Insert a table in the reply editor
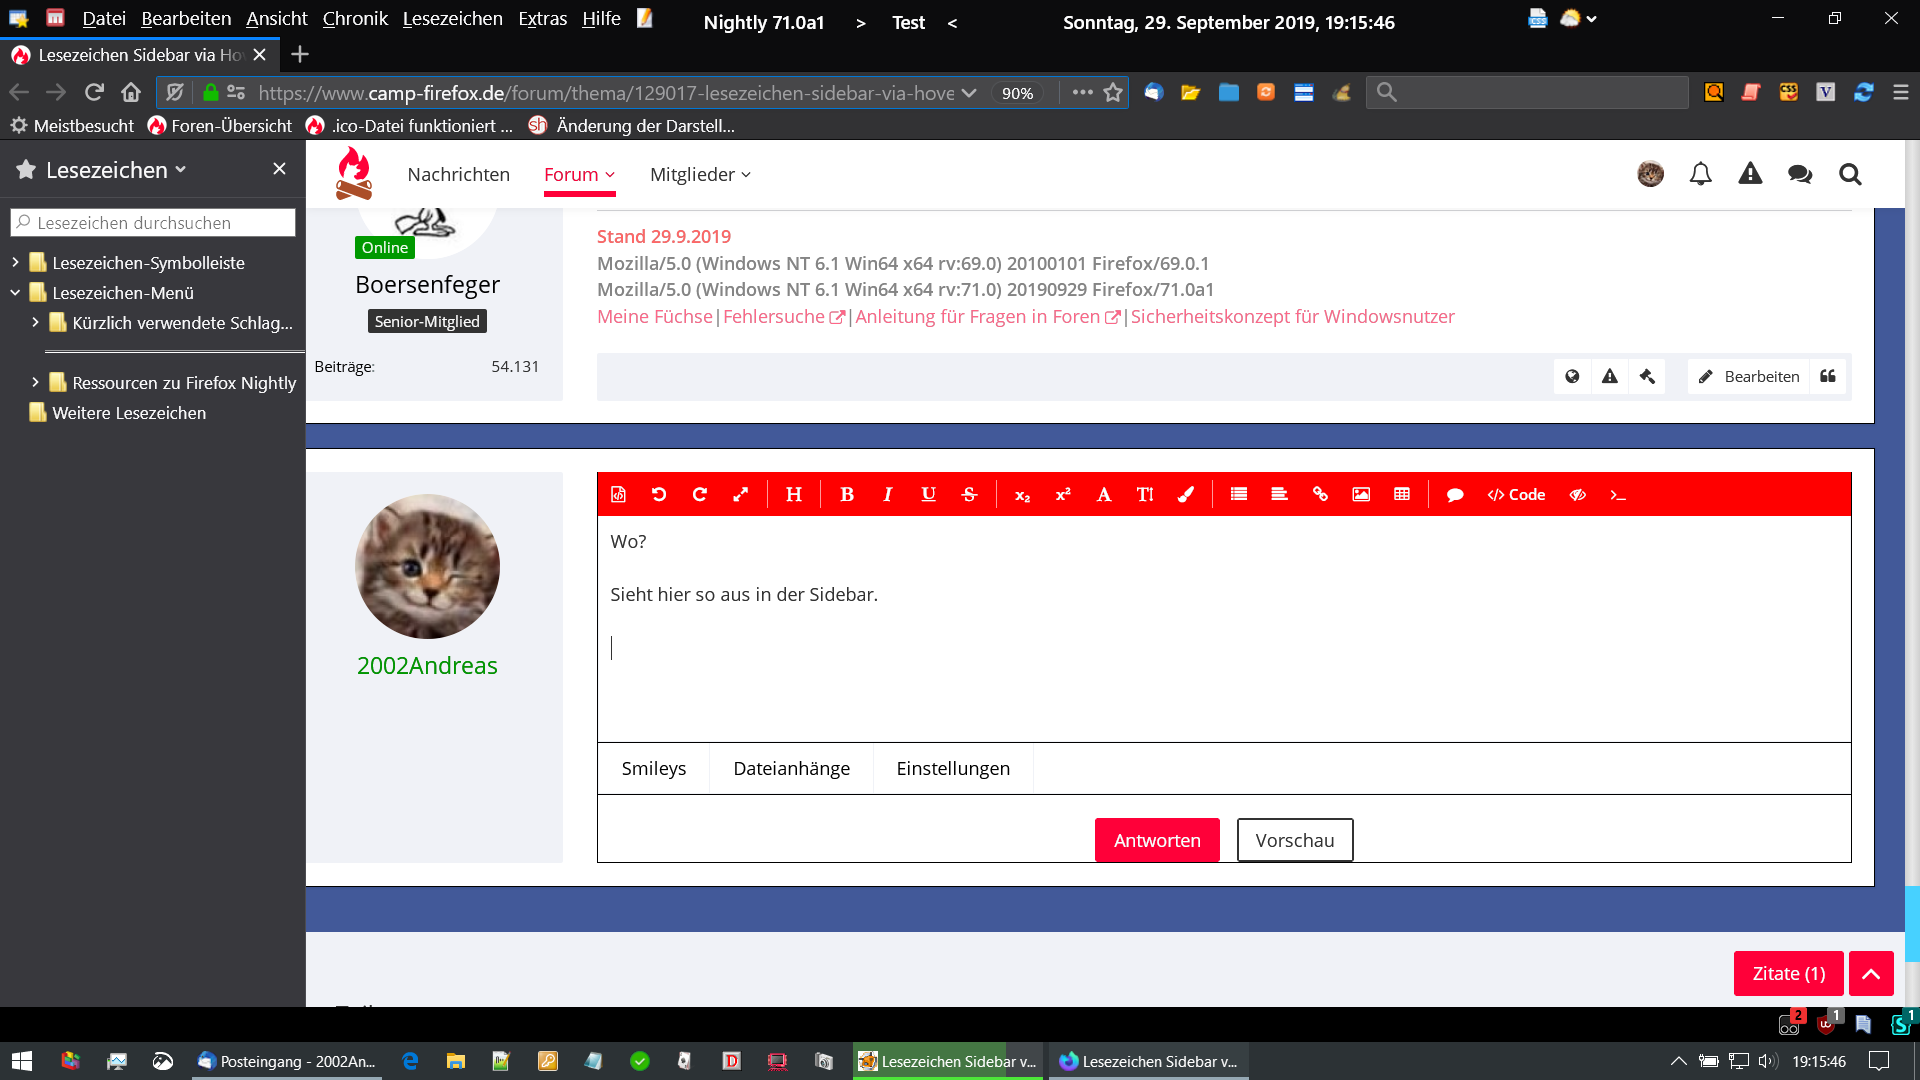Image resolution: width=1920 pixels, height=1080 pixels. pyautogui.click(x=1402, y=495)
